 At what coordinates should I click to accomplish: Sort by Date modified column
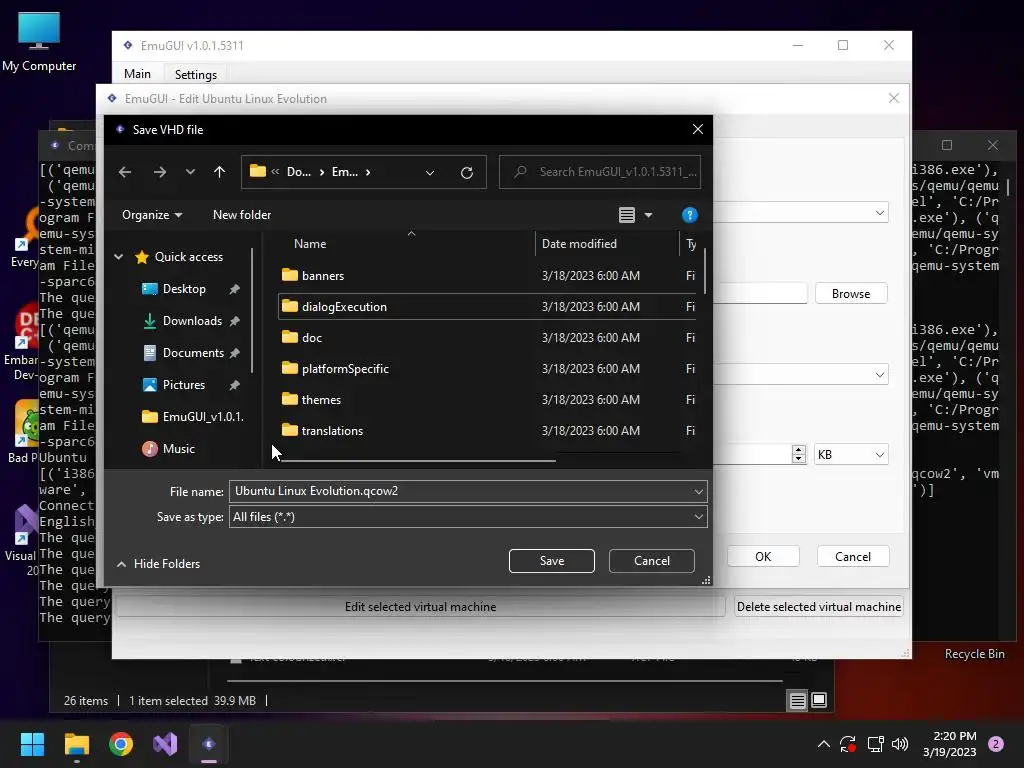579,244
